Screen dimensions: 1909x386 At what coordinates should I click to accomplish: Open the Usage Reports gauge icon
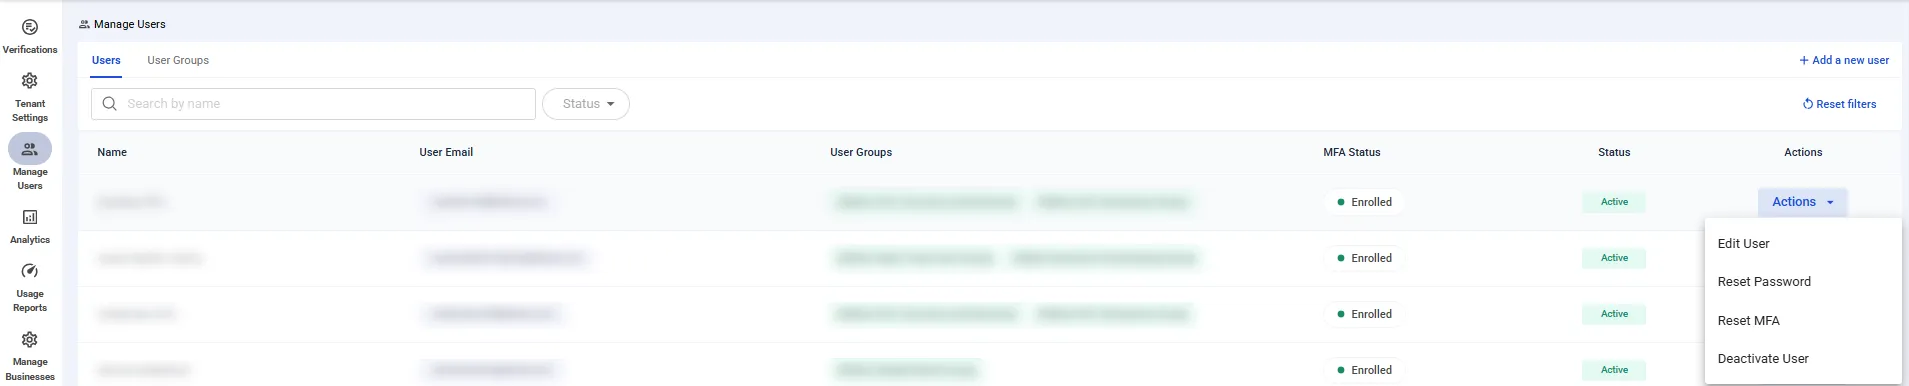(30, 271)
